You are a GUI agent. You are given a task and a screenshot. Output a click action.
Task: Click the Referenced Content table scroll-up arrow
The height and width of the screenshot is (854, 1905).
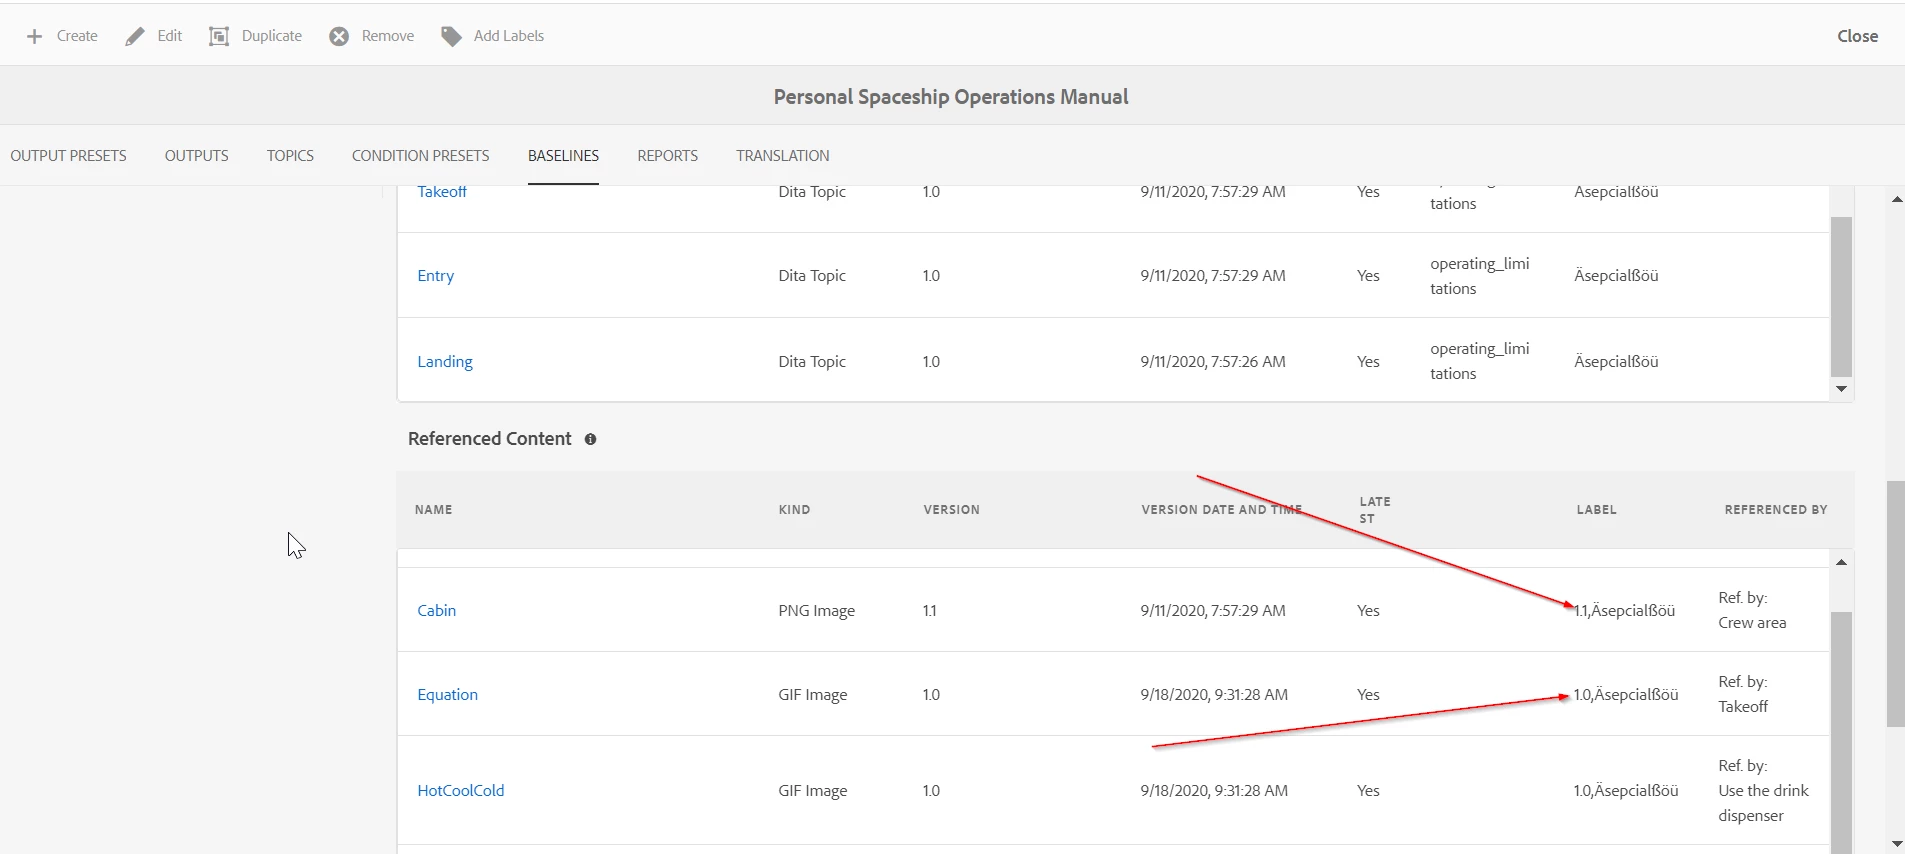1841,562
